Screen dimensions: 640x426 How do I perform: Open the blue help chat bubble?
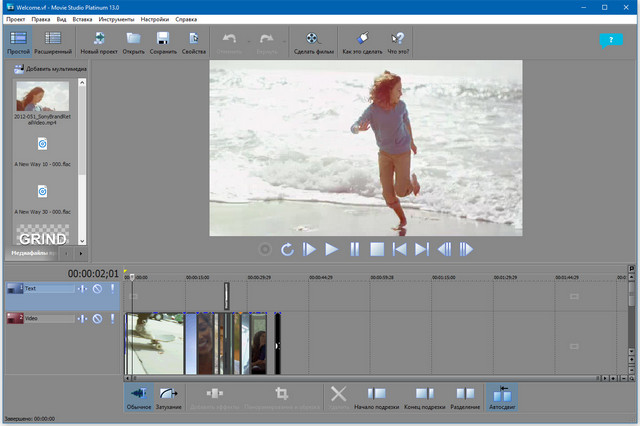click(x=611, y=40)
